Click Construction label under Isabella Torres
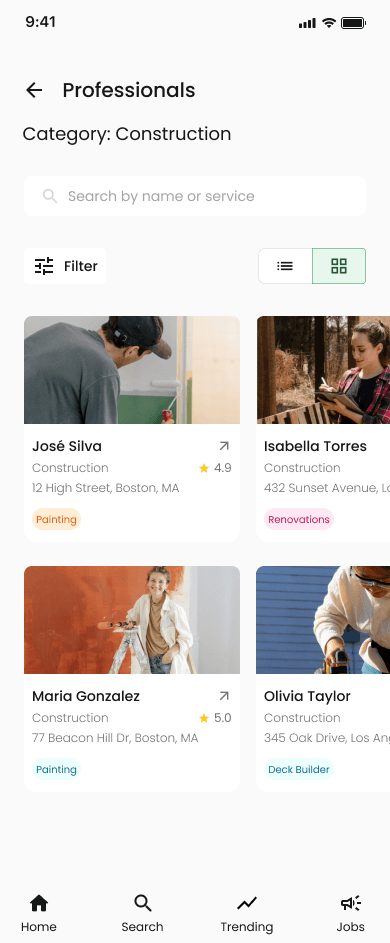 tap(302, 468)
